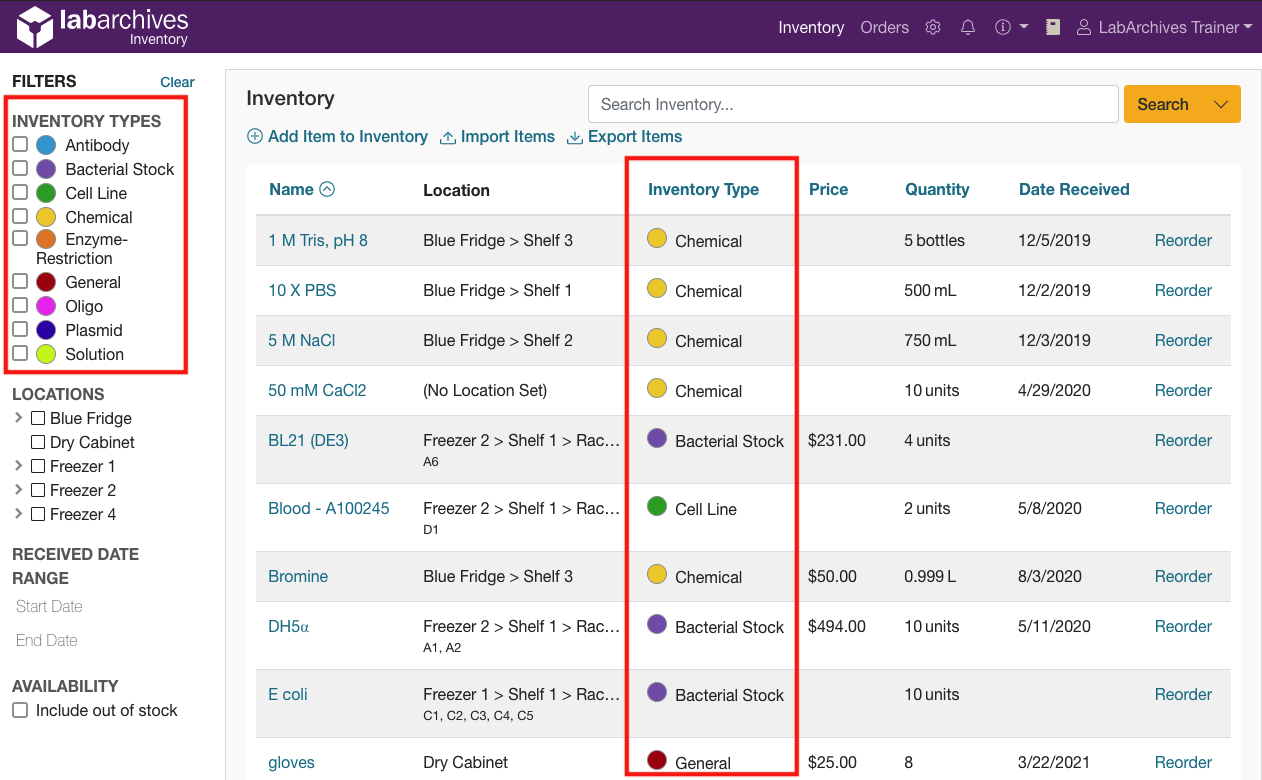
Task: Reorder the 10 X PBS item
Action: coord(1183,290)
